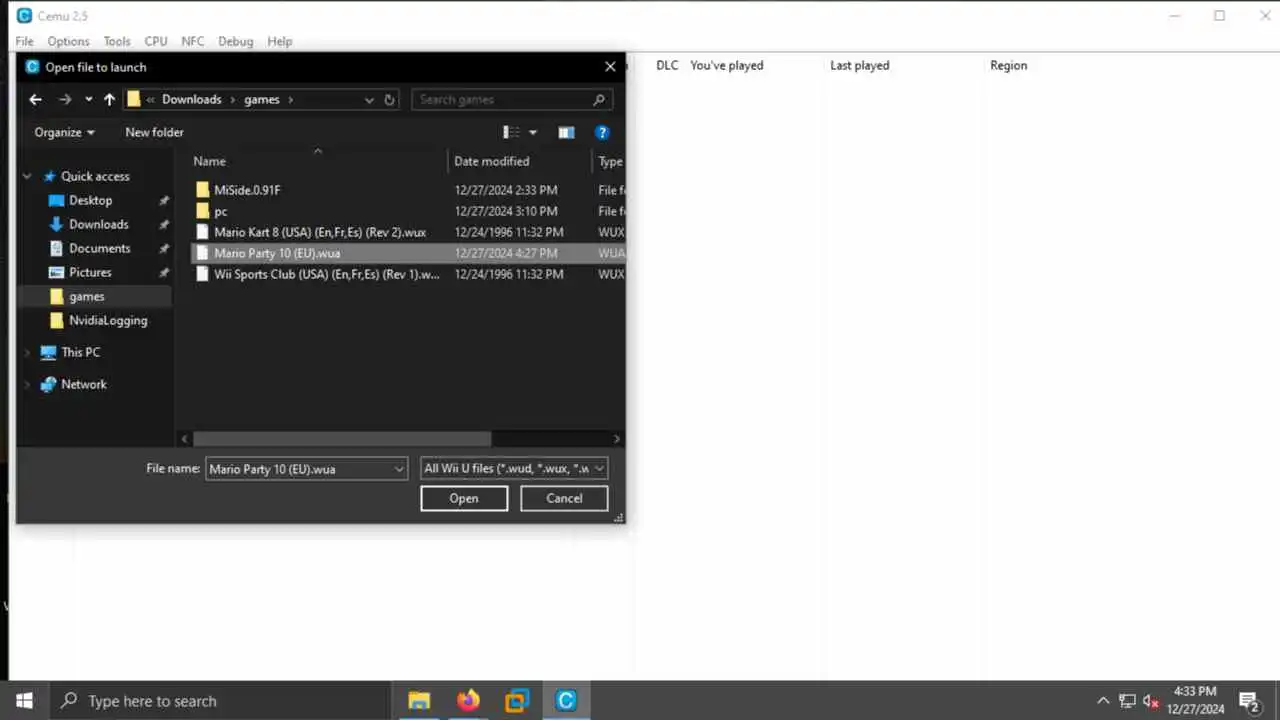Click the File name input field
This screenshot has width=1280, height=720.
pos(298,469)
